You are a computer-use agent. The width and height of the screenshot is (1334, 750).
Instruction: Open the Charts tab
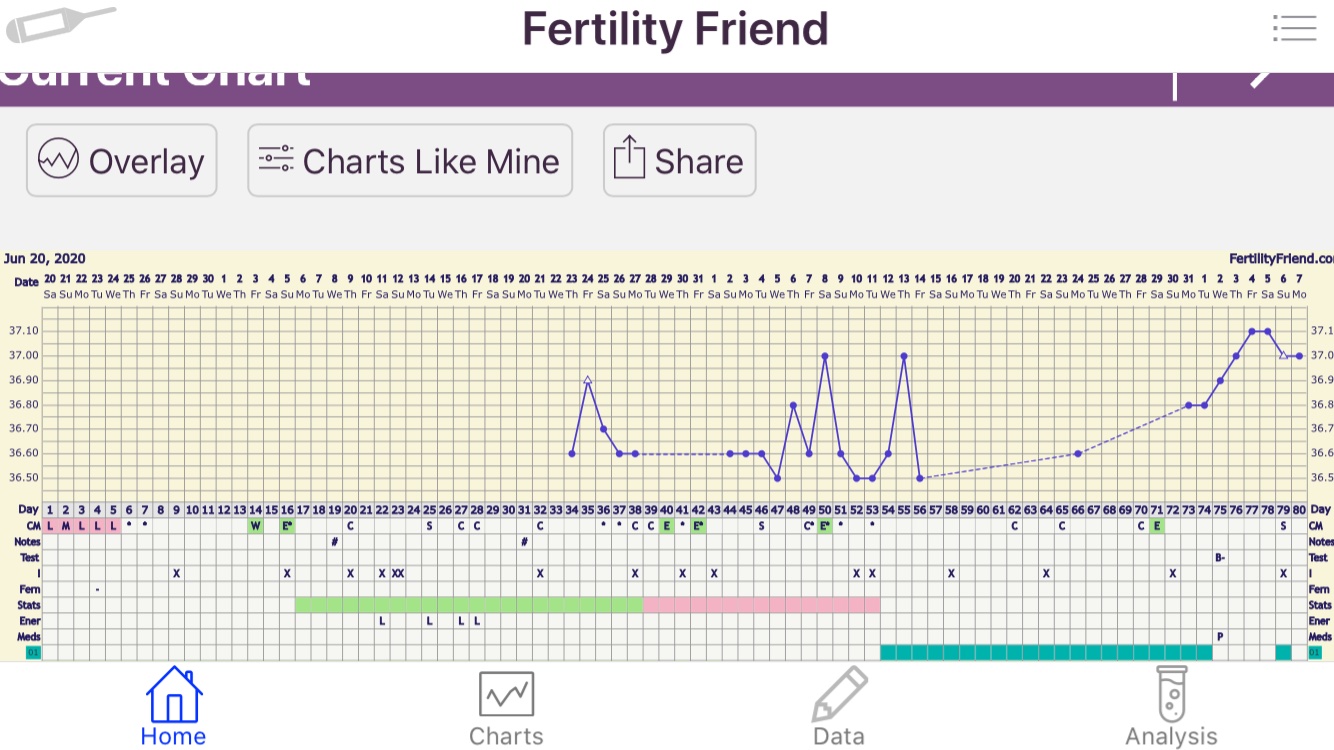(506, 708)
